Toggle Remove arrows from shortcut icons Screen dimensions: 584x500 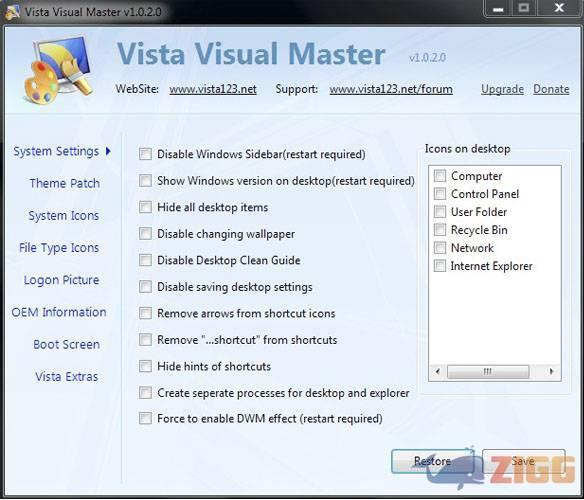pos(145,313)
